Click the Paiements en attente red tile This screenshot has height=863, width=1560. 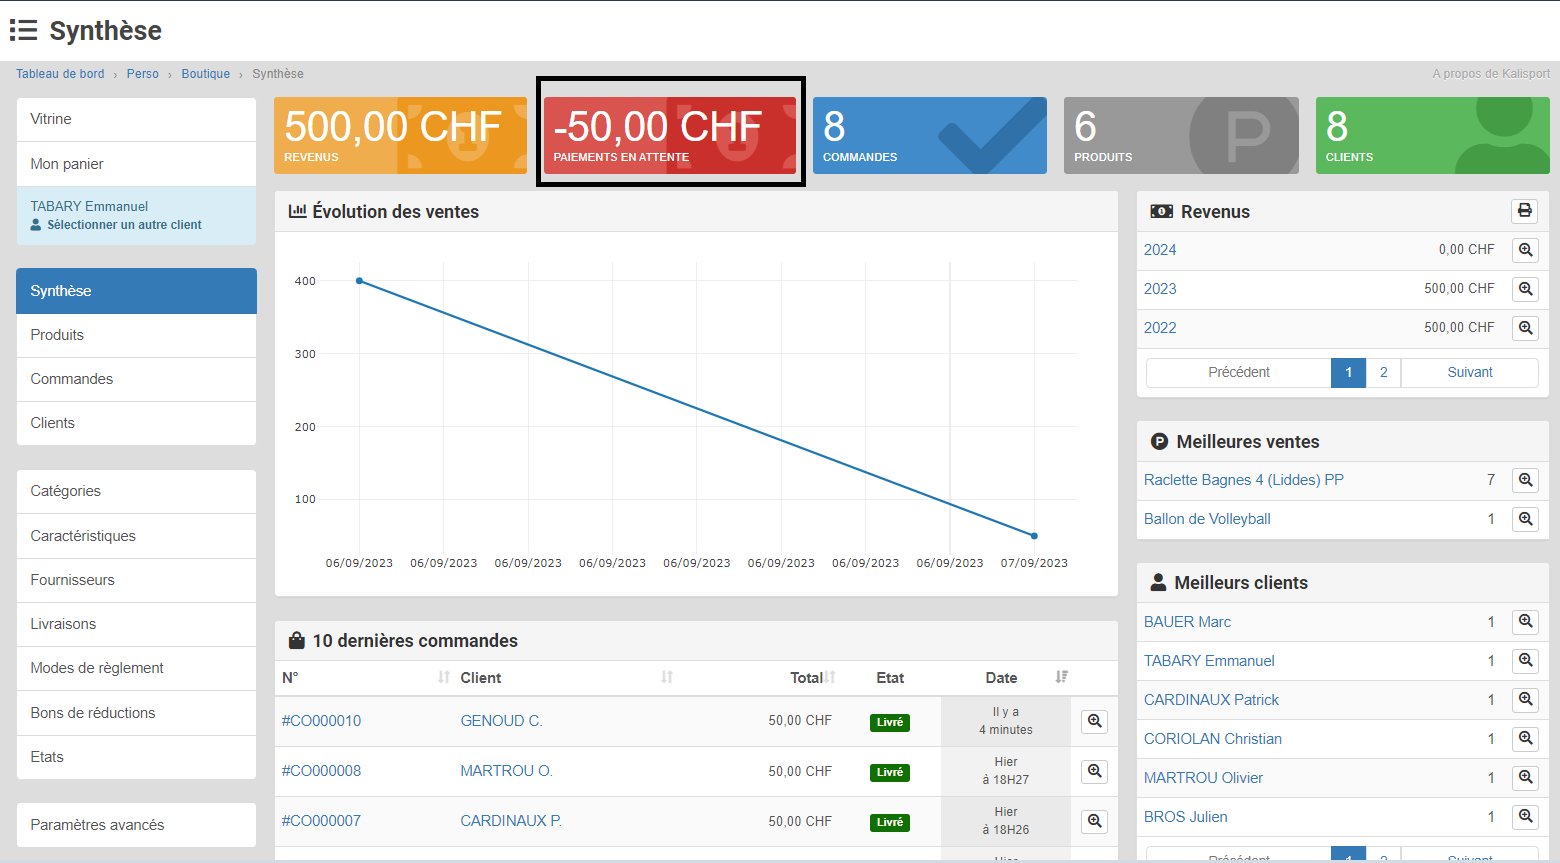(x=669, y=135)
